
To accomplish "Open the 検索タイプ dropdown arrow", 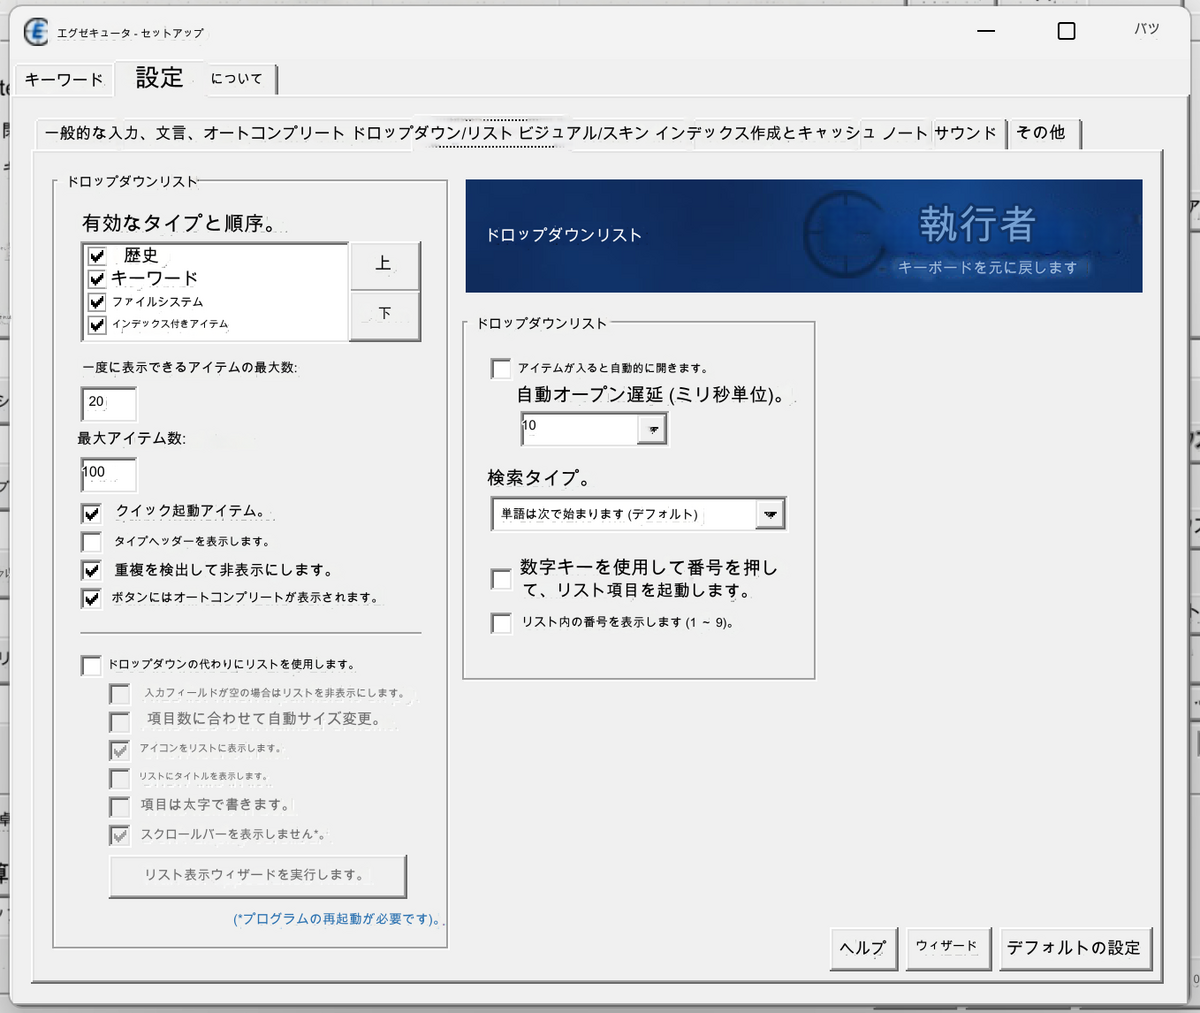I will (x=770, y=514).
